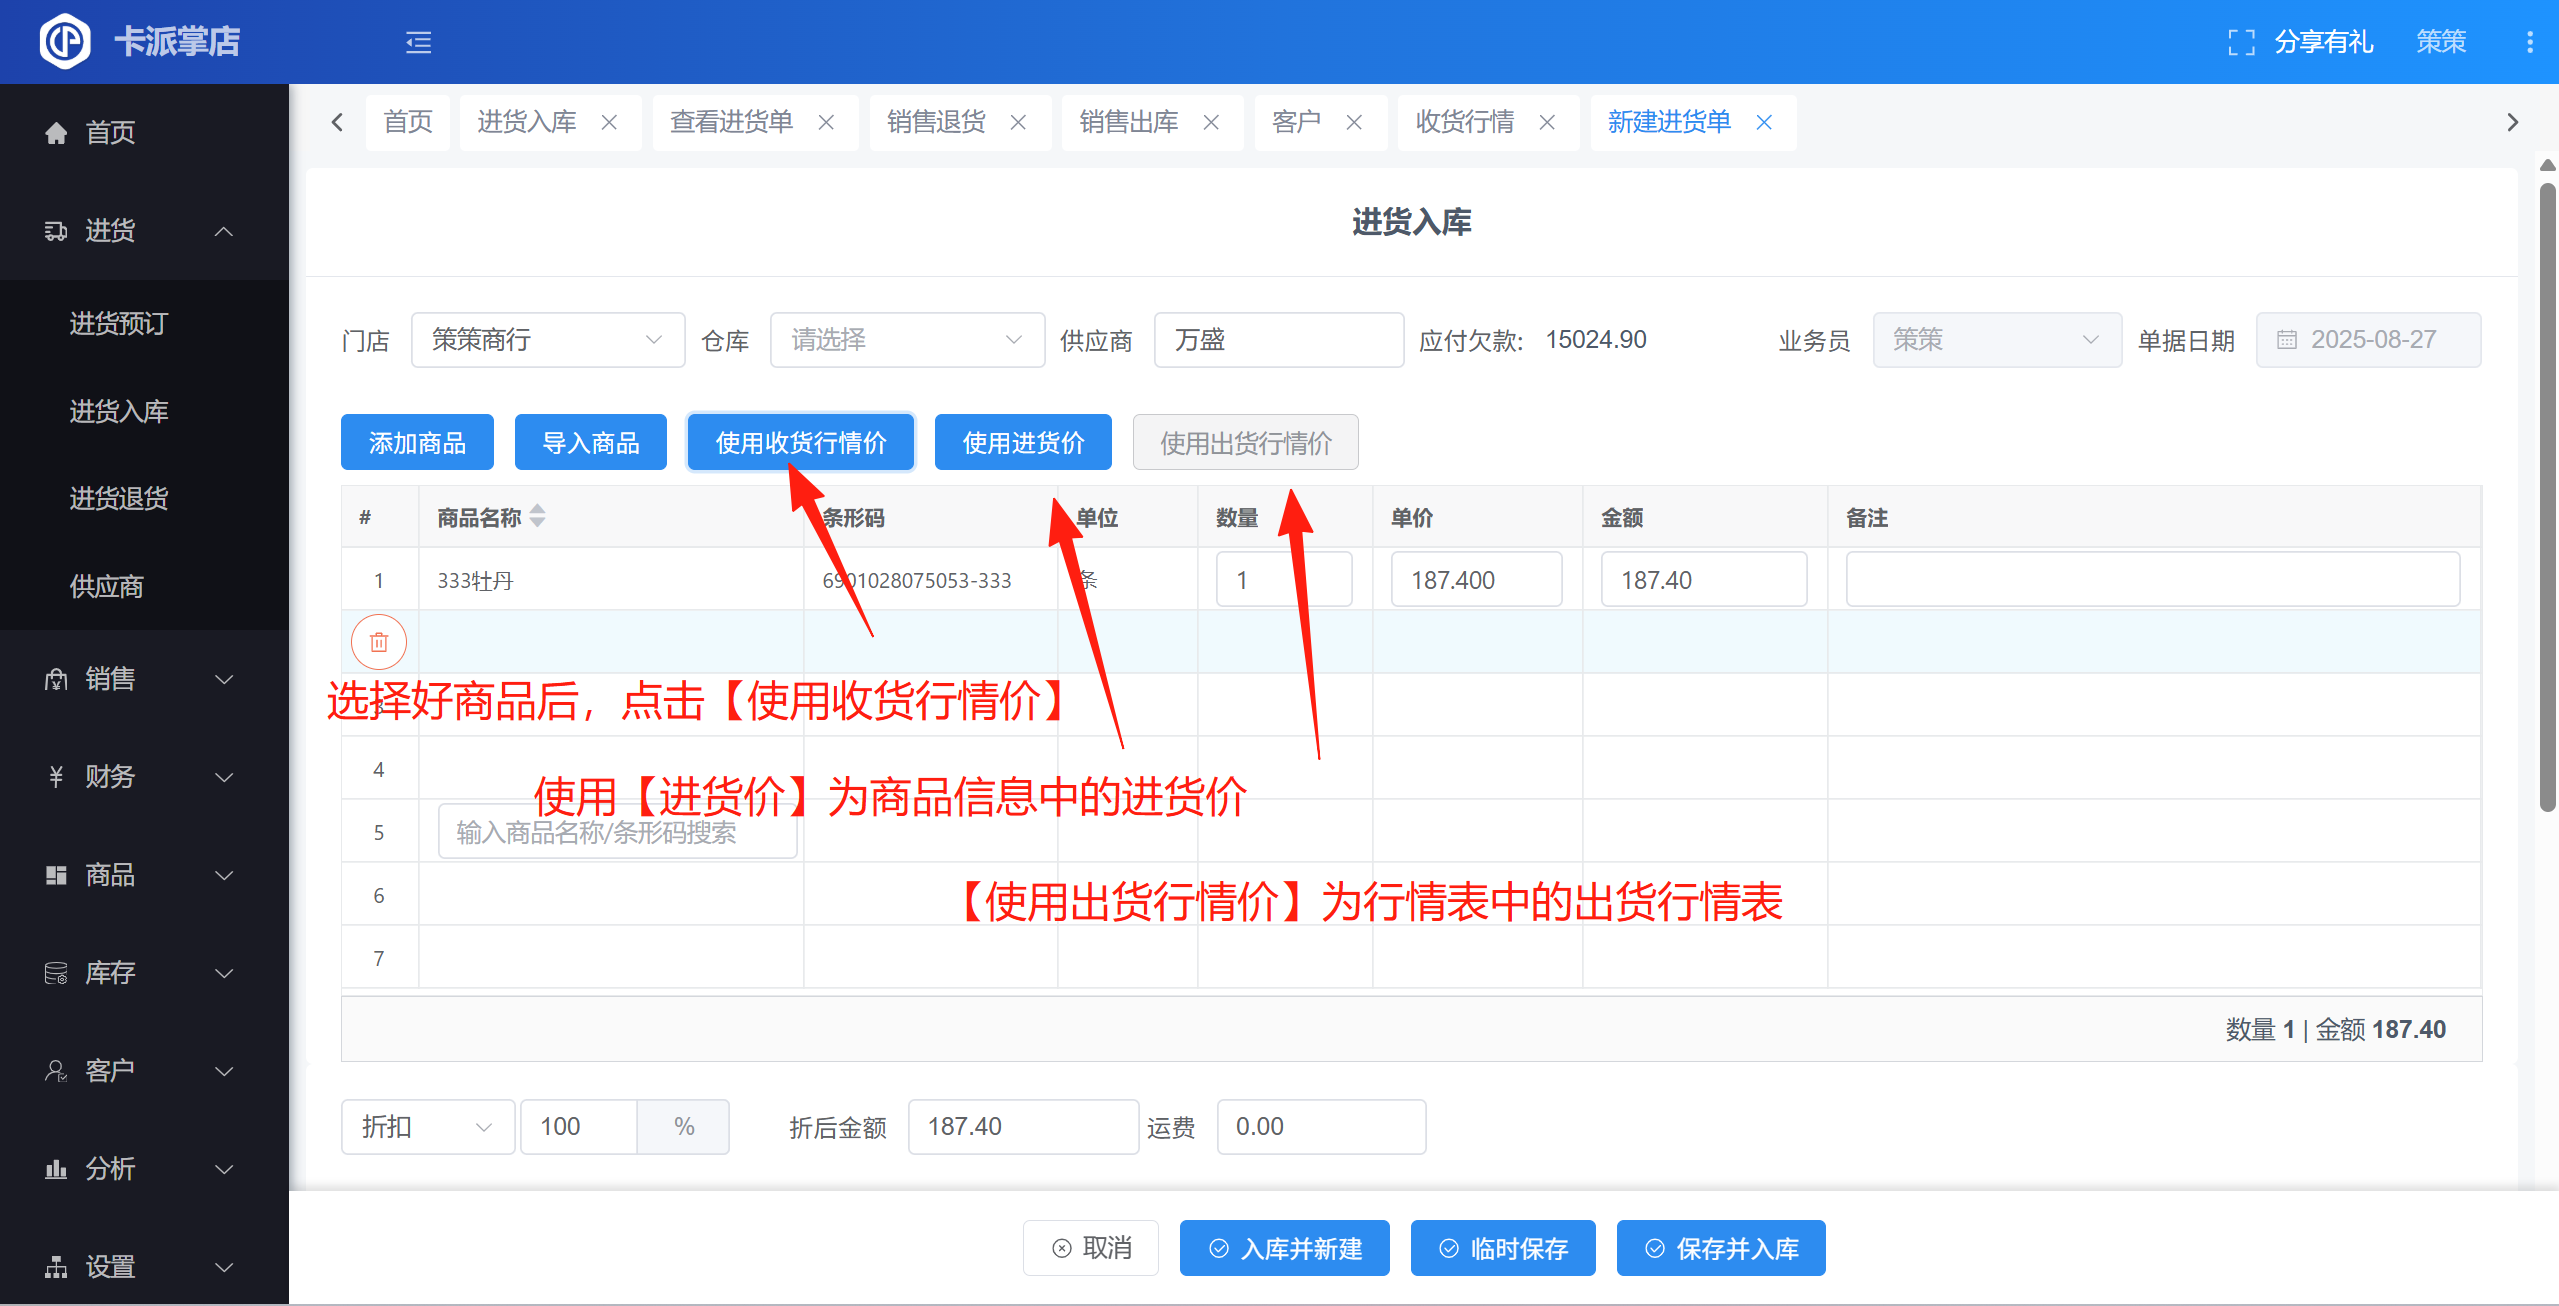The image size is (2559, 1306).
Task: Open the three-dot more options menu
Action: coord(2529,42)
